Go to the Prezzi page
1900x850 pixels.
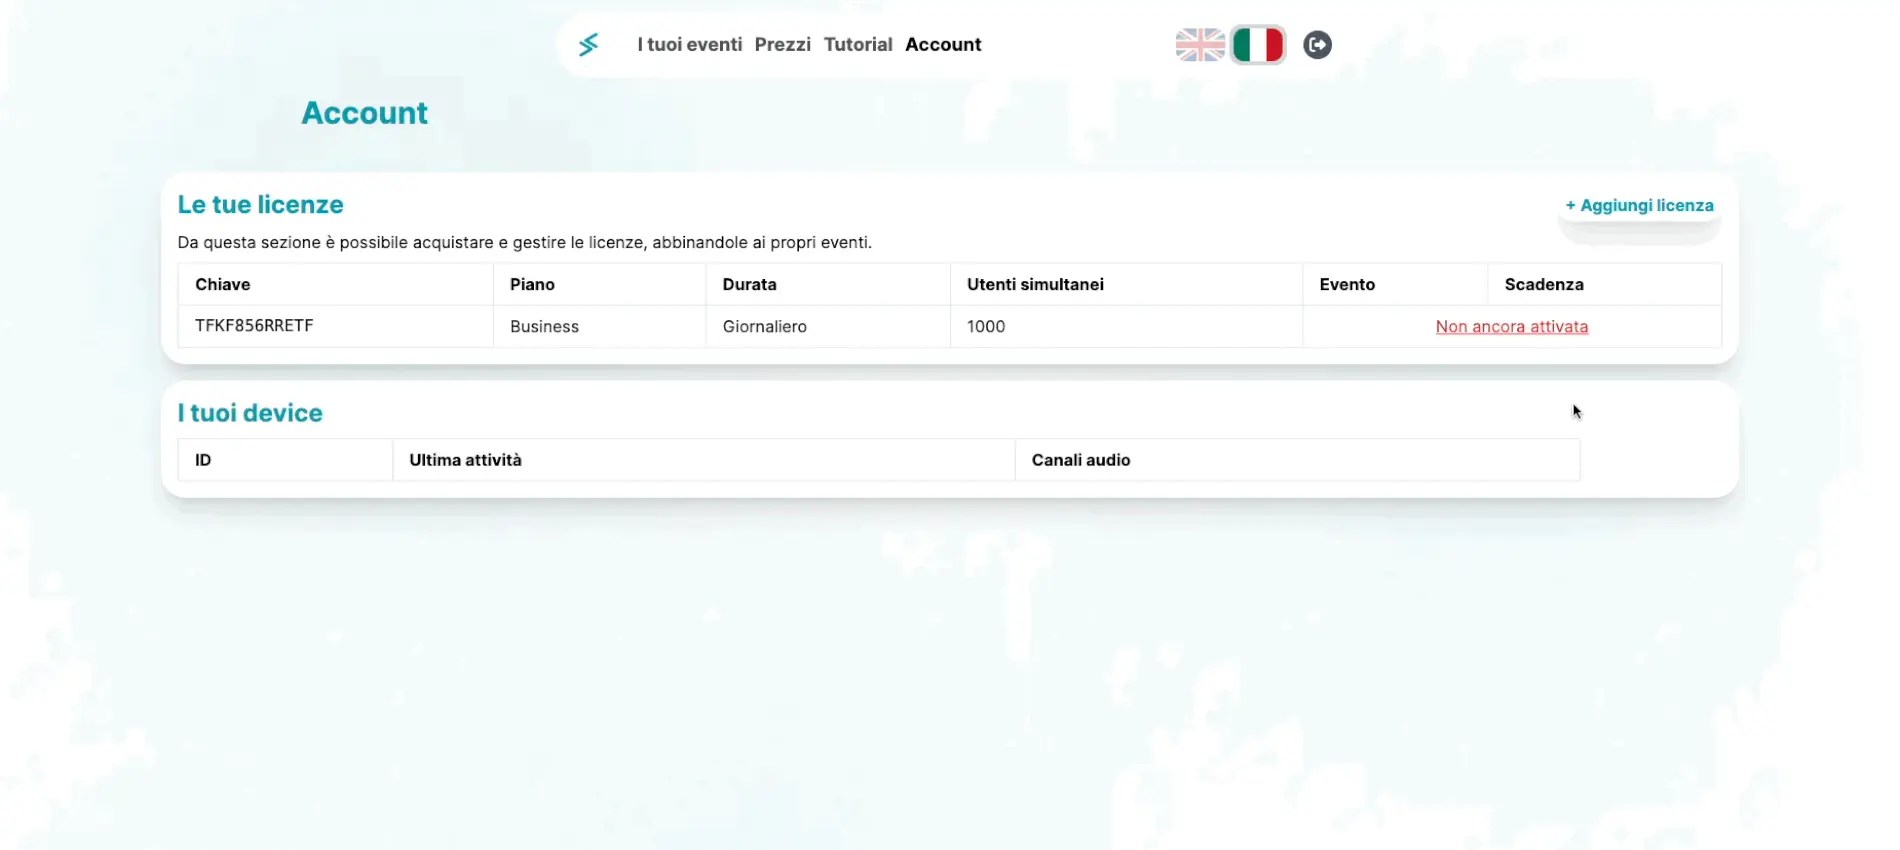click(782, 45)
